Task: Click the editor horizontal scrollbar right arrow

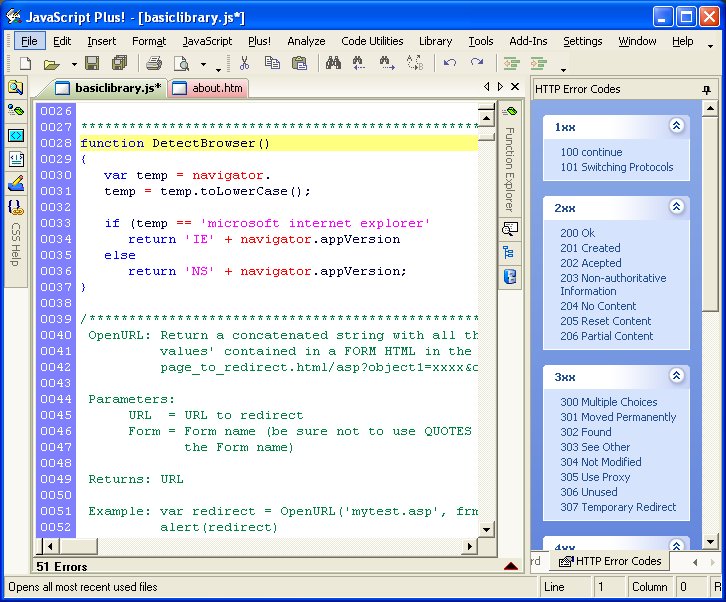Action: click(x=470, y=546)
